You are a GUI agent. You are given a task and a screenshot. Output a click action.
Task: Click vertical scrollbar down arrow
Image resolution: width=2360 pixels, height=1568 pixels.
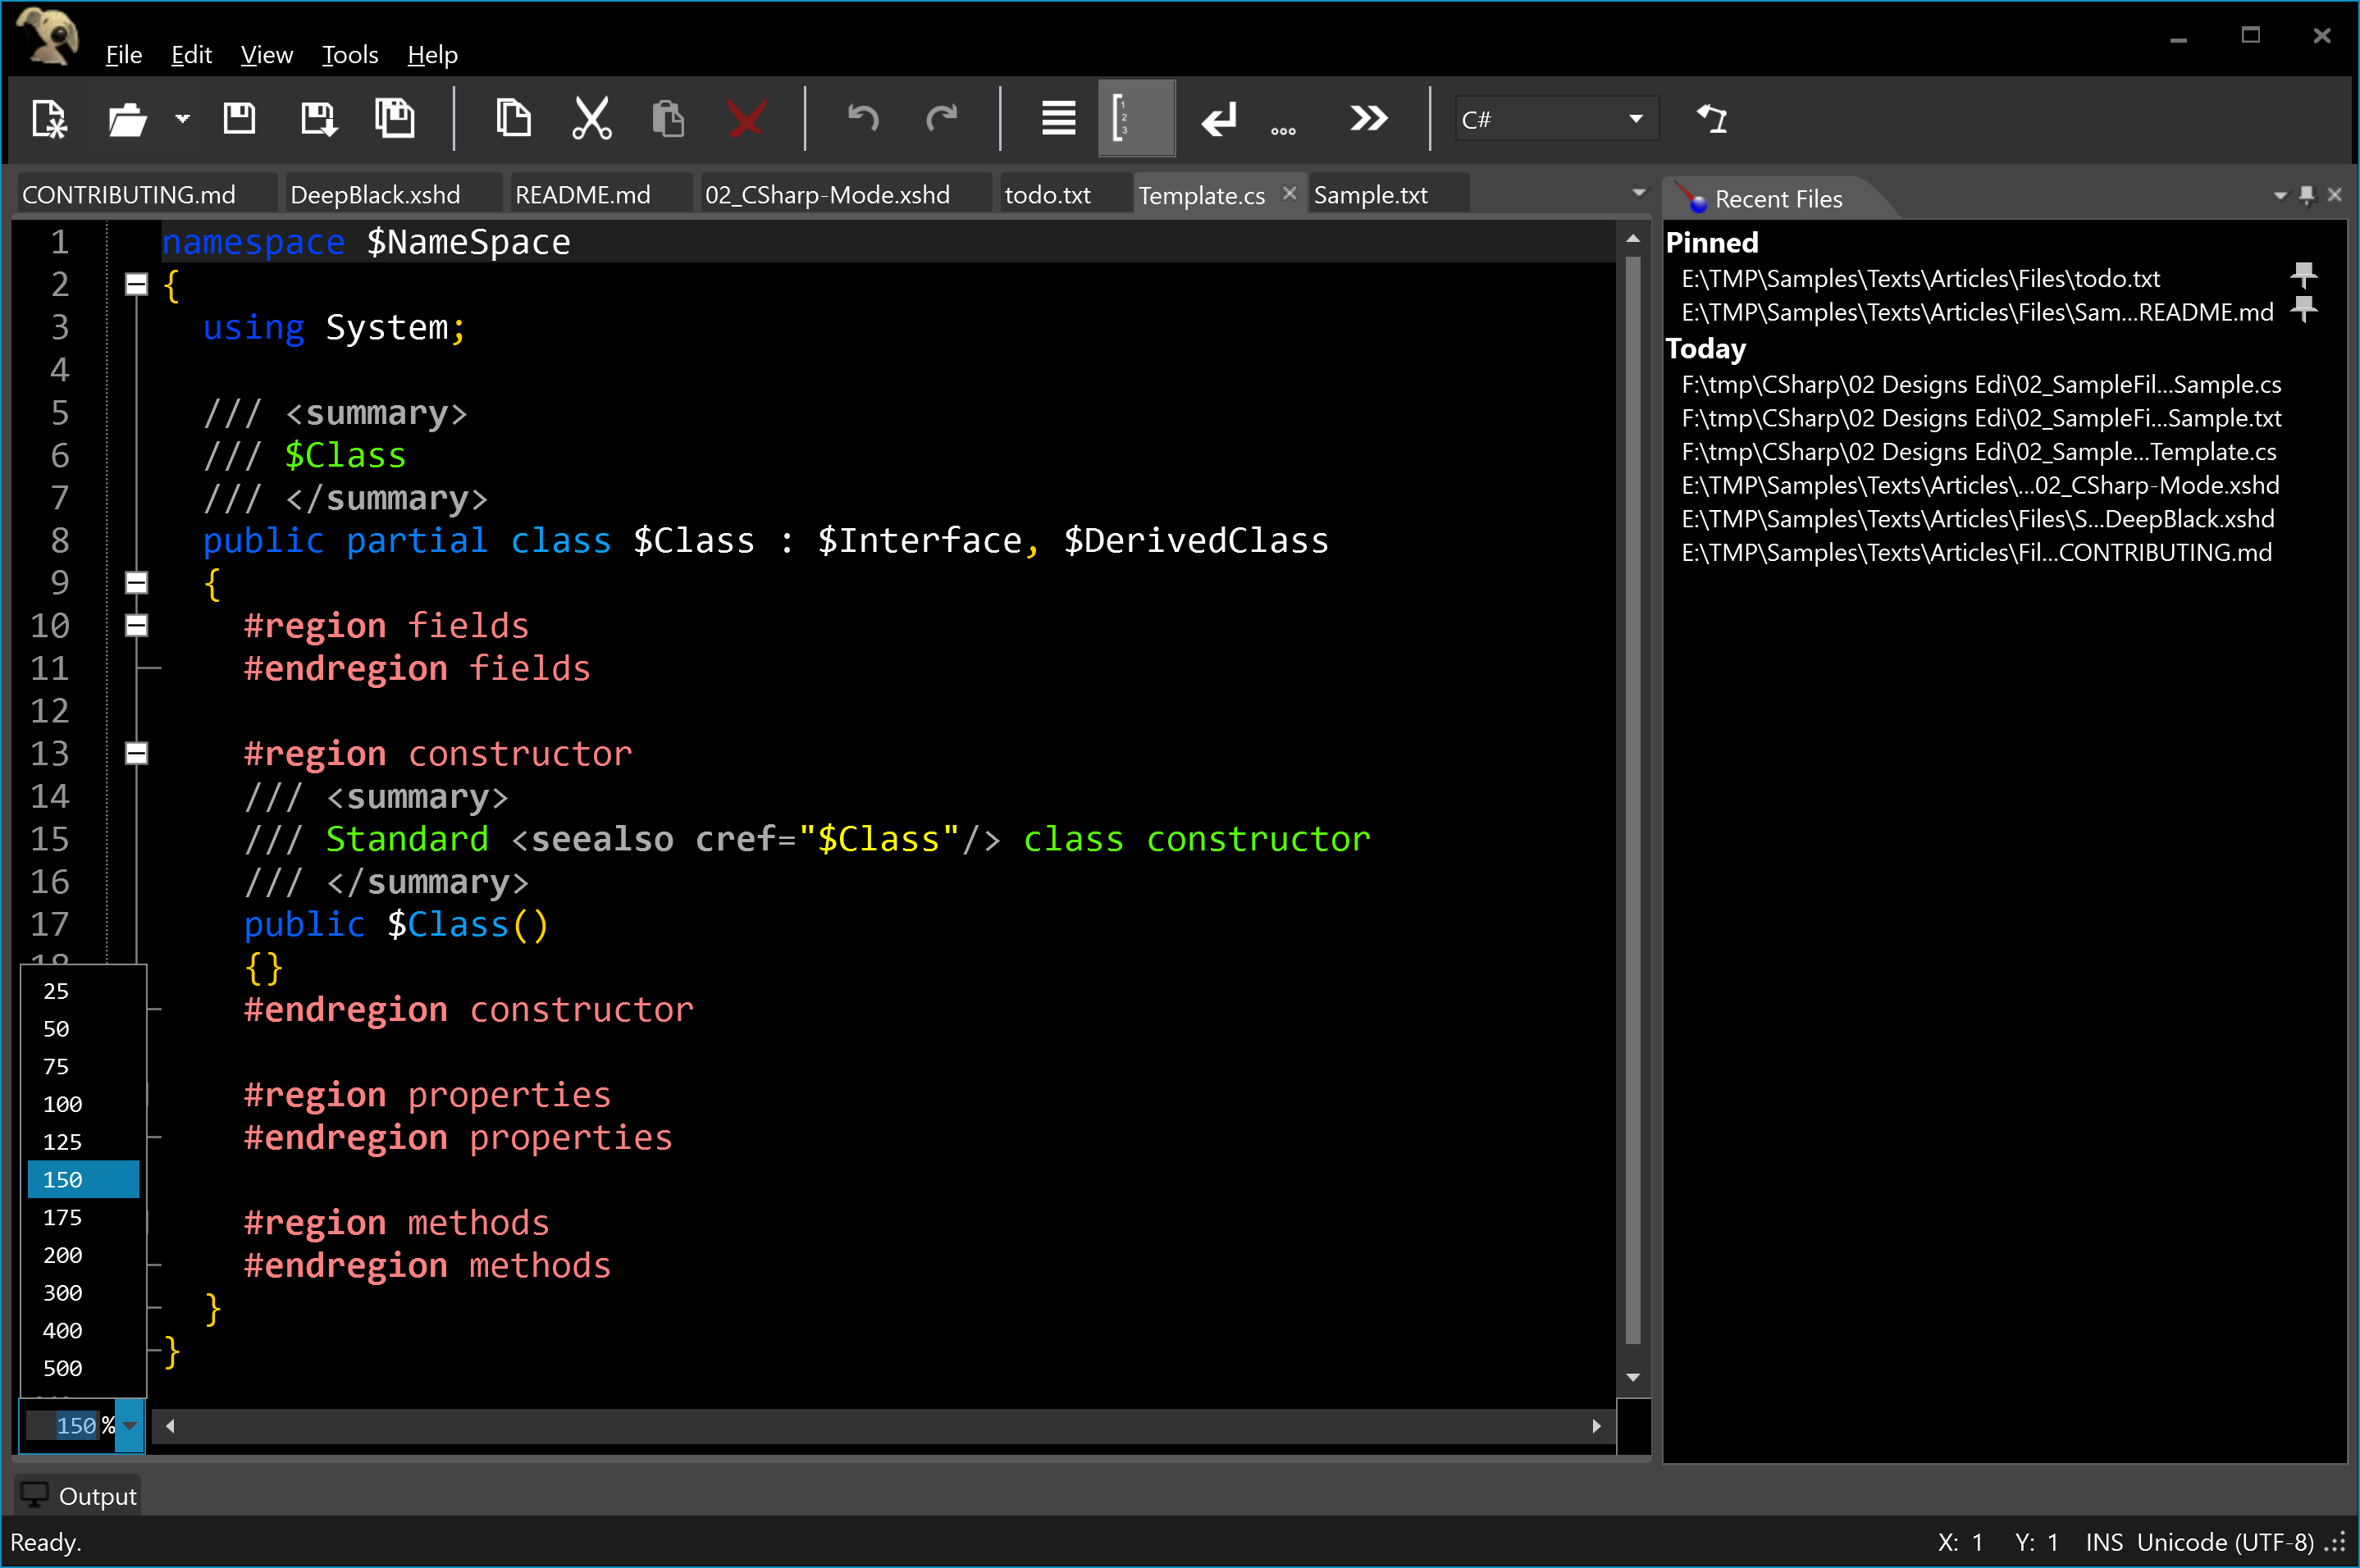pos(1633,1378)
